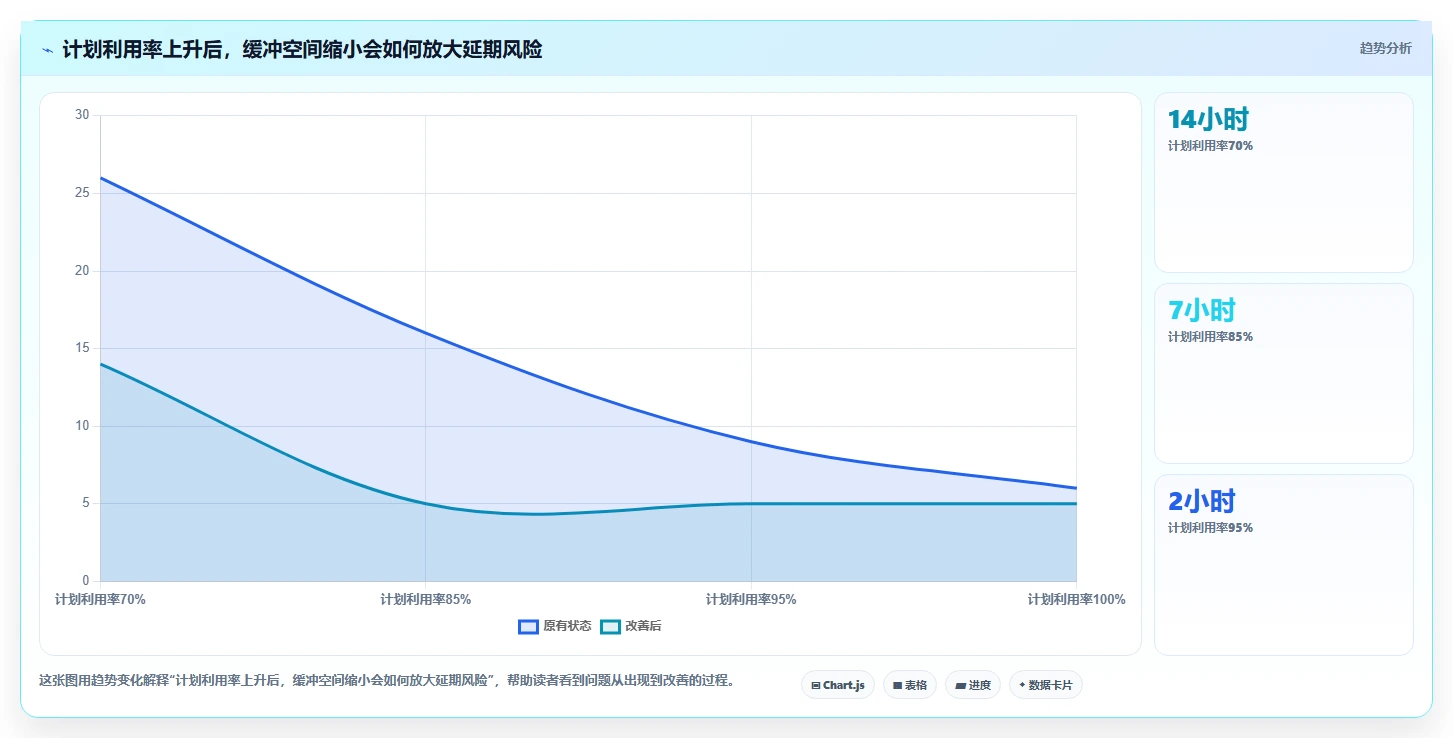
Task: Toggle the 改善后 legend swatch
Action: (610, 627)
